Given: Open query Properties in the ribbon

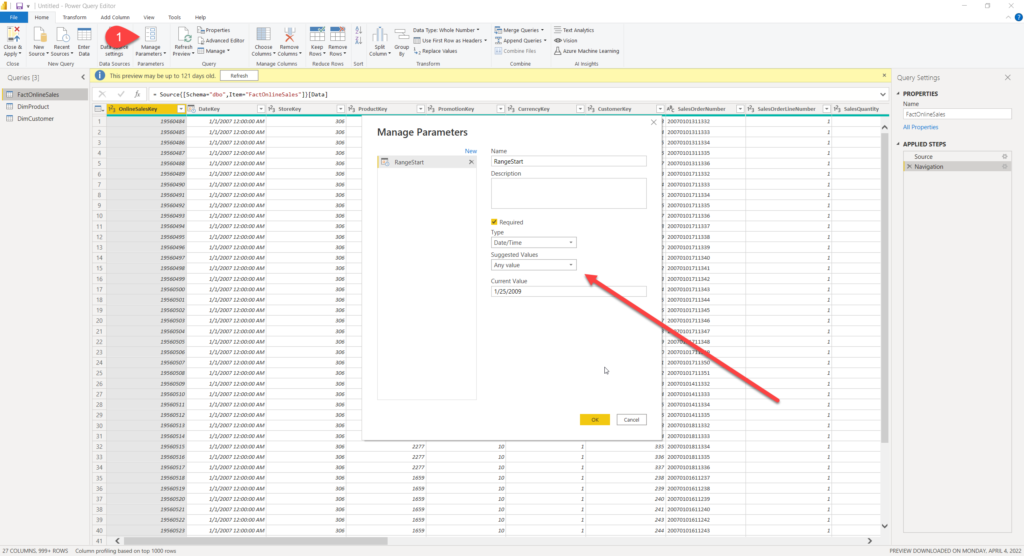Looking at the screenshot, I should [214, 30].
